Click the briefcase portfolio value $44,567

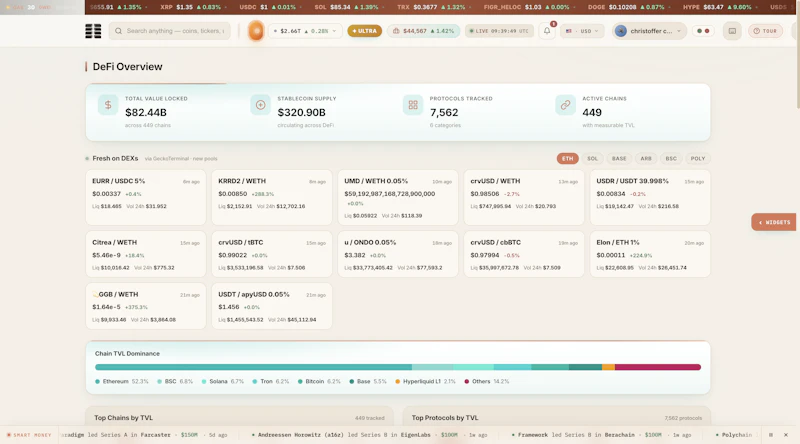423,31
